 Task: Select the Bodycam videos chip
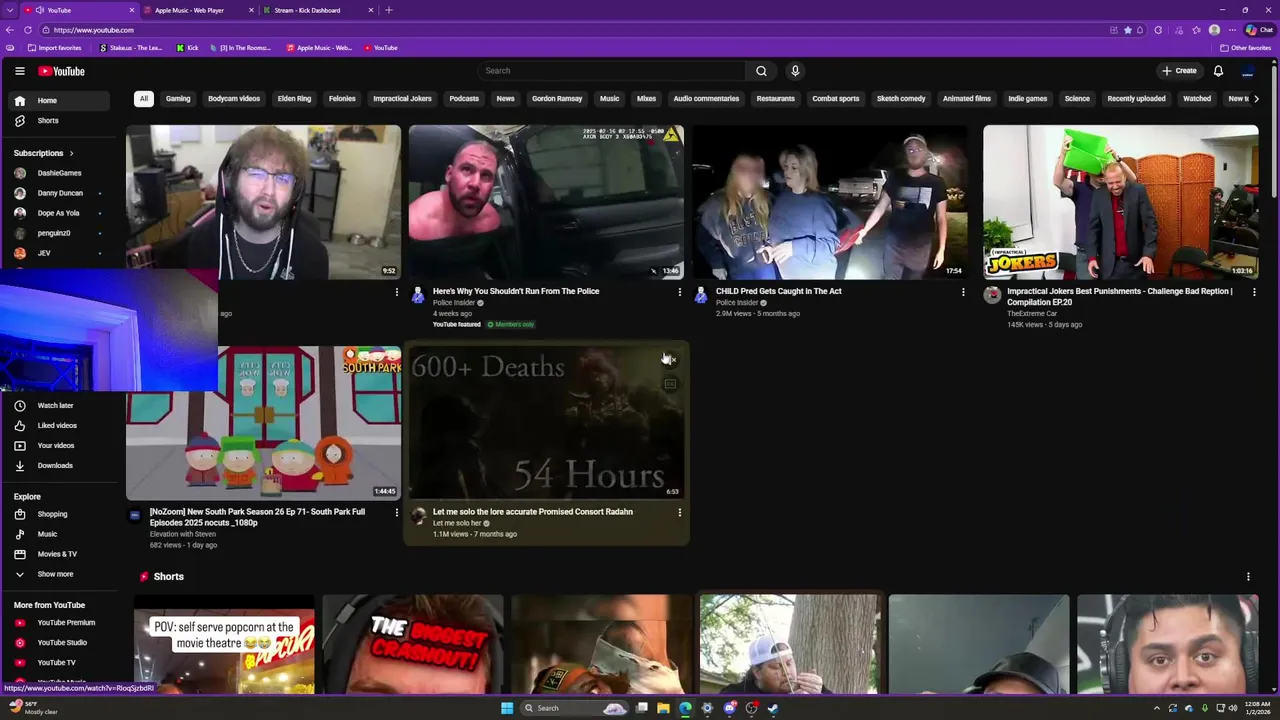point(234,99)
